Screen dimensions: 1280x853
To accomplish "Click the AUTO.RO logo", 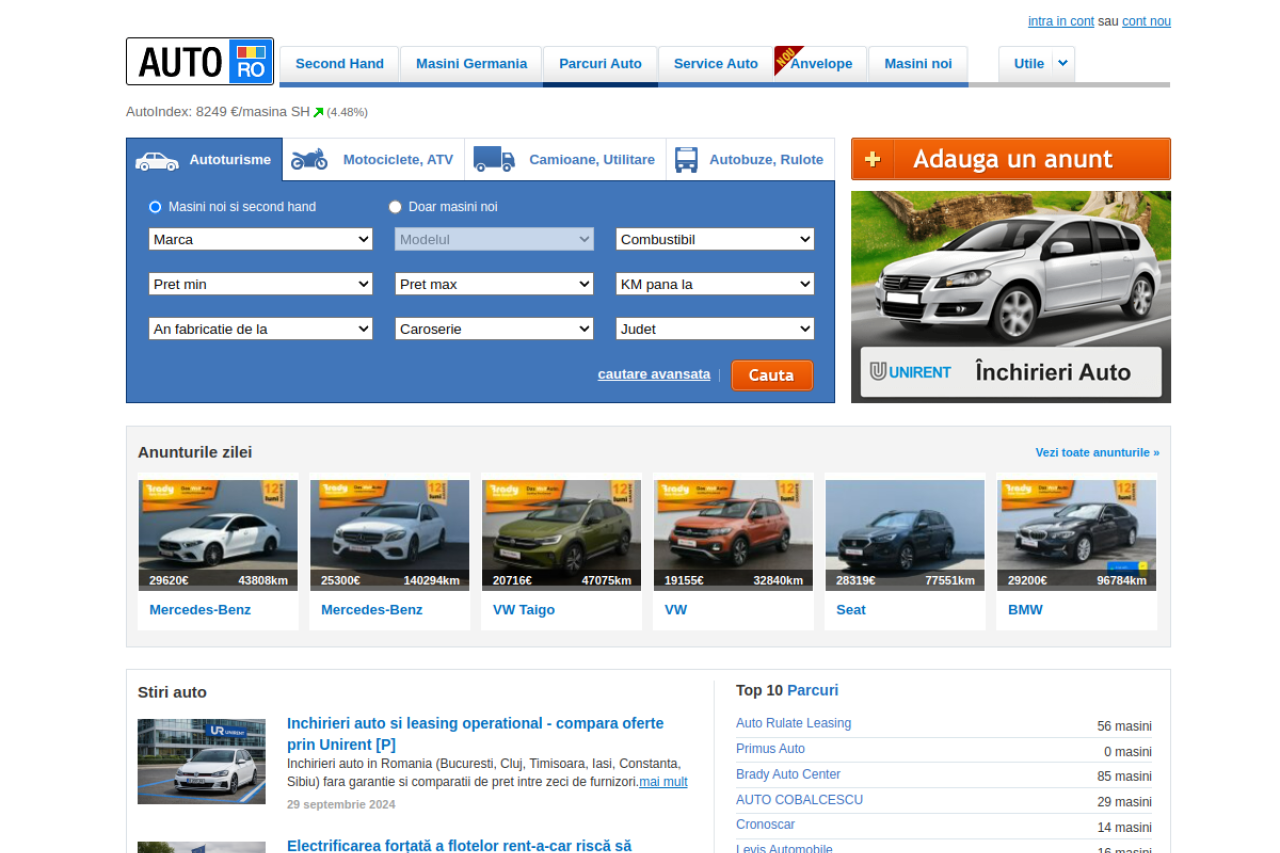I will tap(200, 62).
